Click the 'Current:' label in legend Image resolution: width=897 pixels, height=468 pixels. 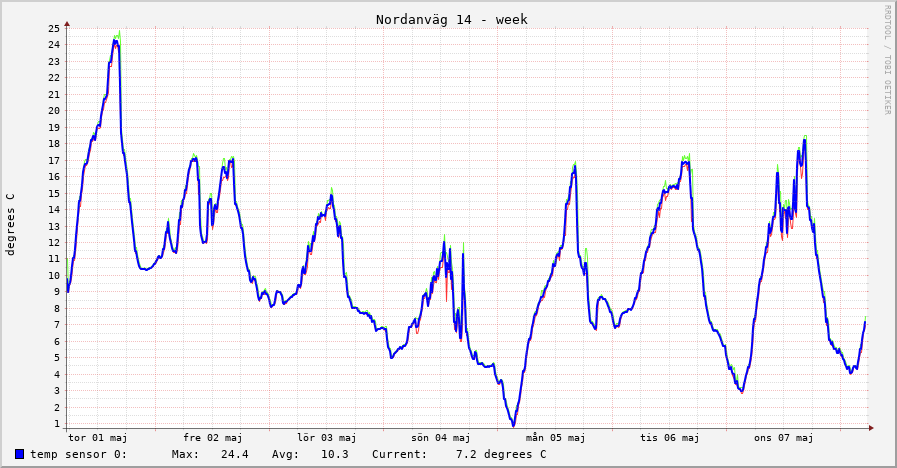(x=399, y=454)
